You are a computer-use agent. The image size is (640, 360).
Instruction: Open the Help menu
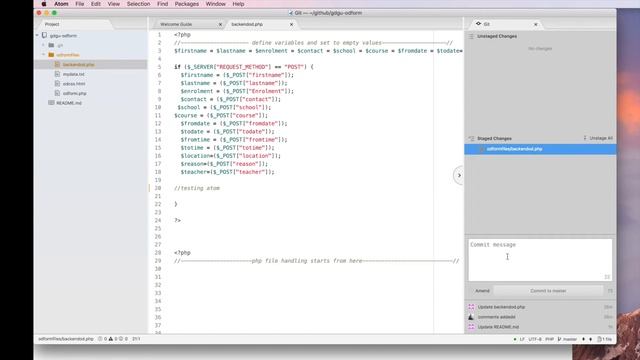pyautogui.click(x=238, y=4)
